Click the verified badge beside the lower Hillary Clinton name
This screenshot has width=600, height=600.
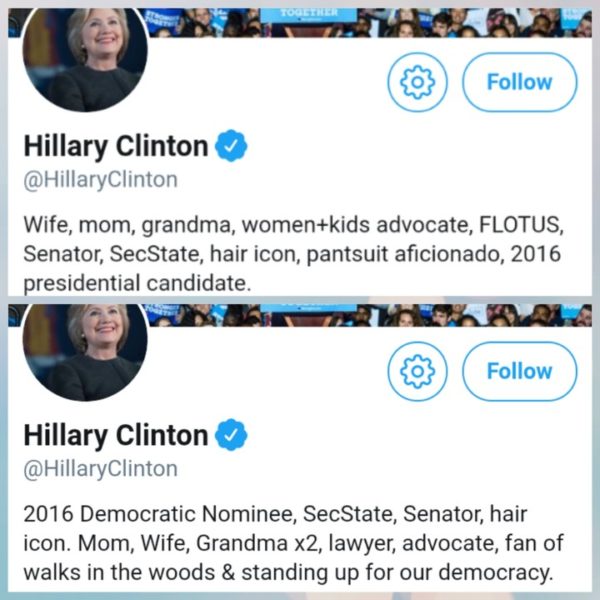pyautogui.click(x=232, y=435)
